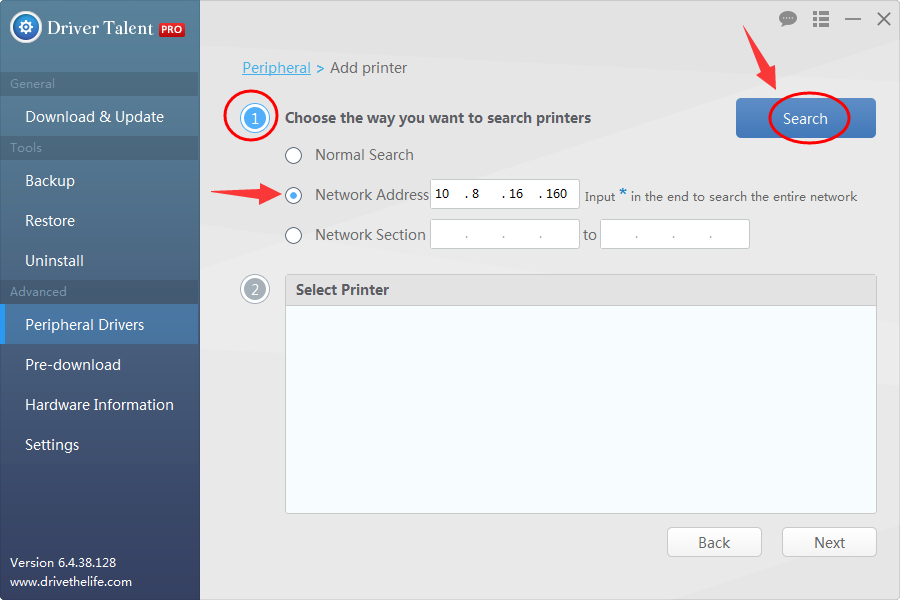900x600 pixels.
Task: Click the Network Address IP input field
Action: (x=505, y=194)
